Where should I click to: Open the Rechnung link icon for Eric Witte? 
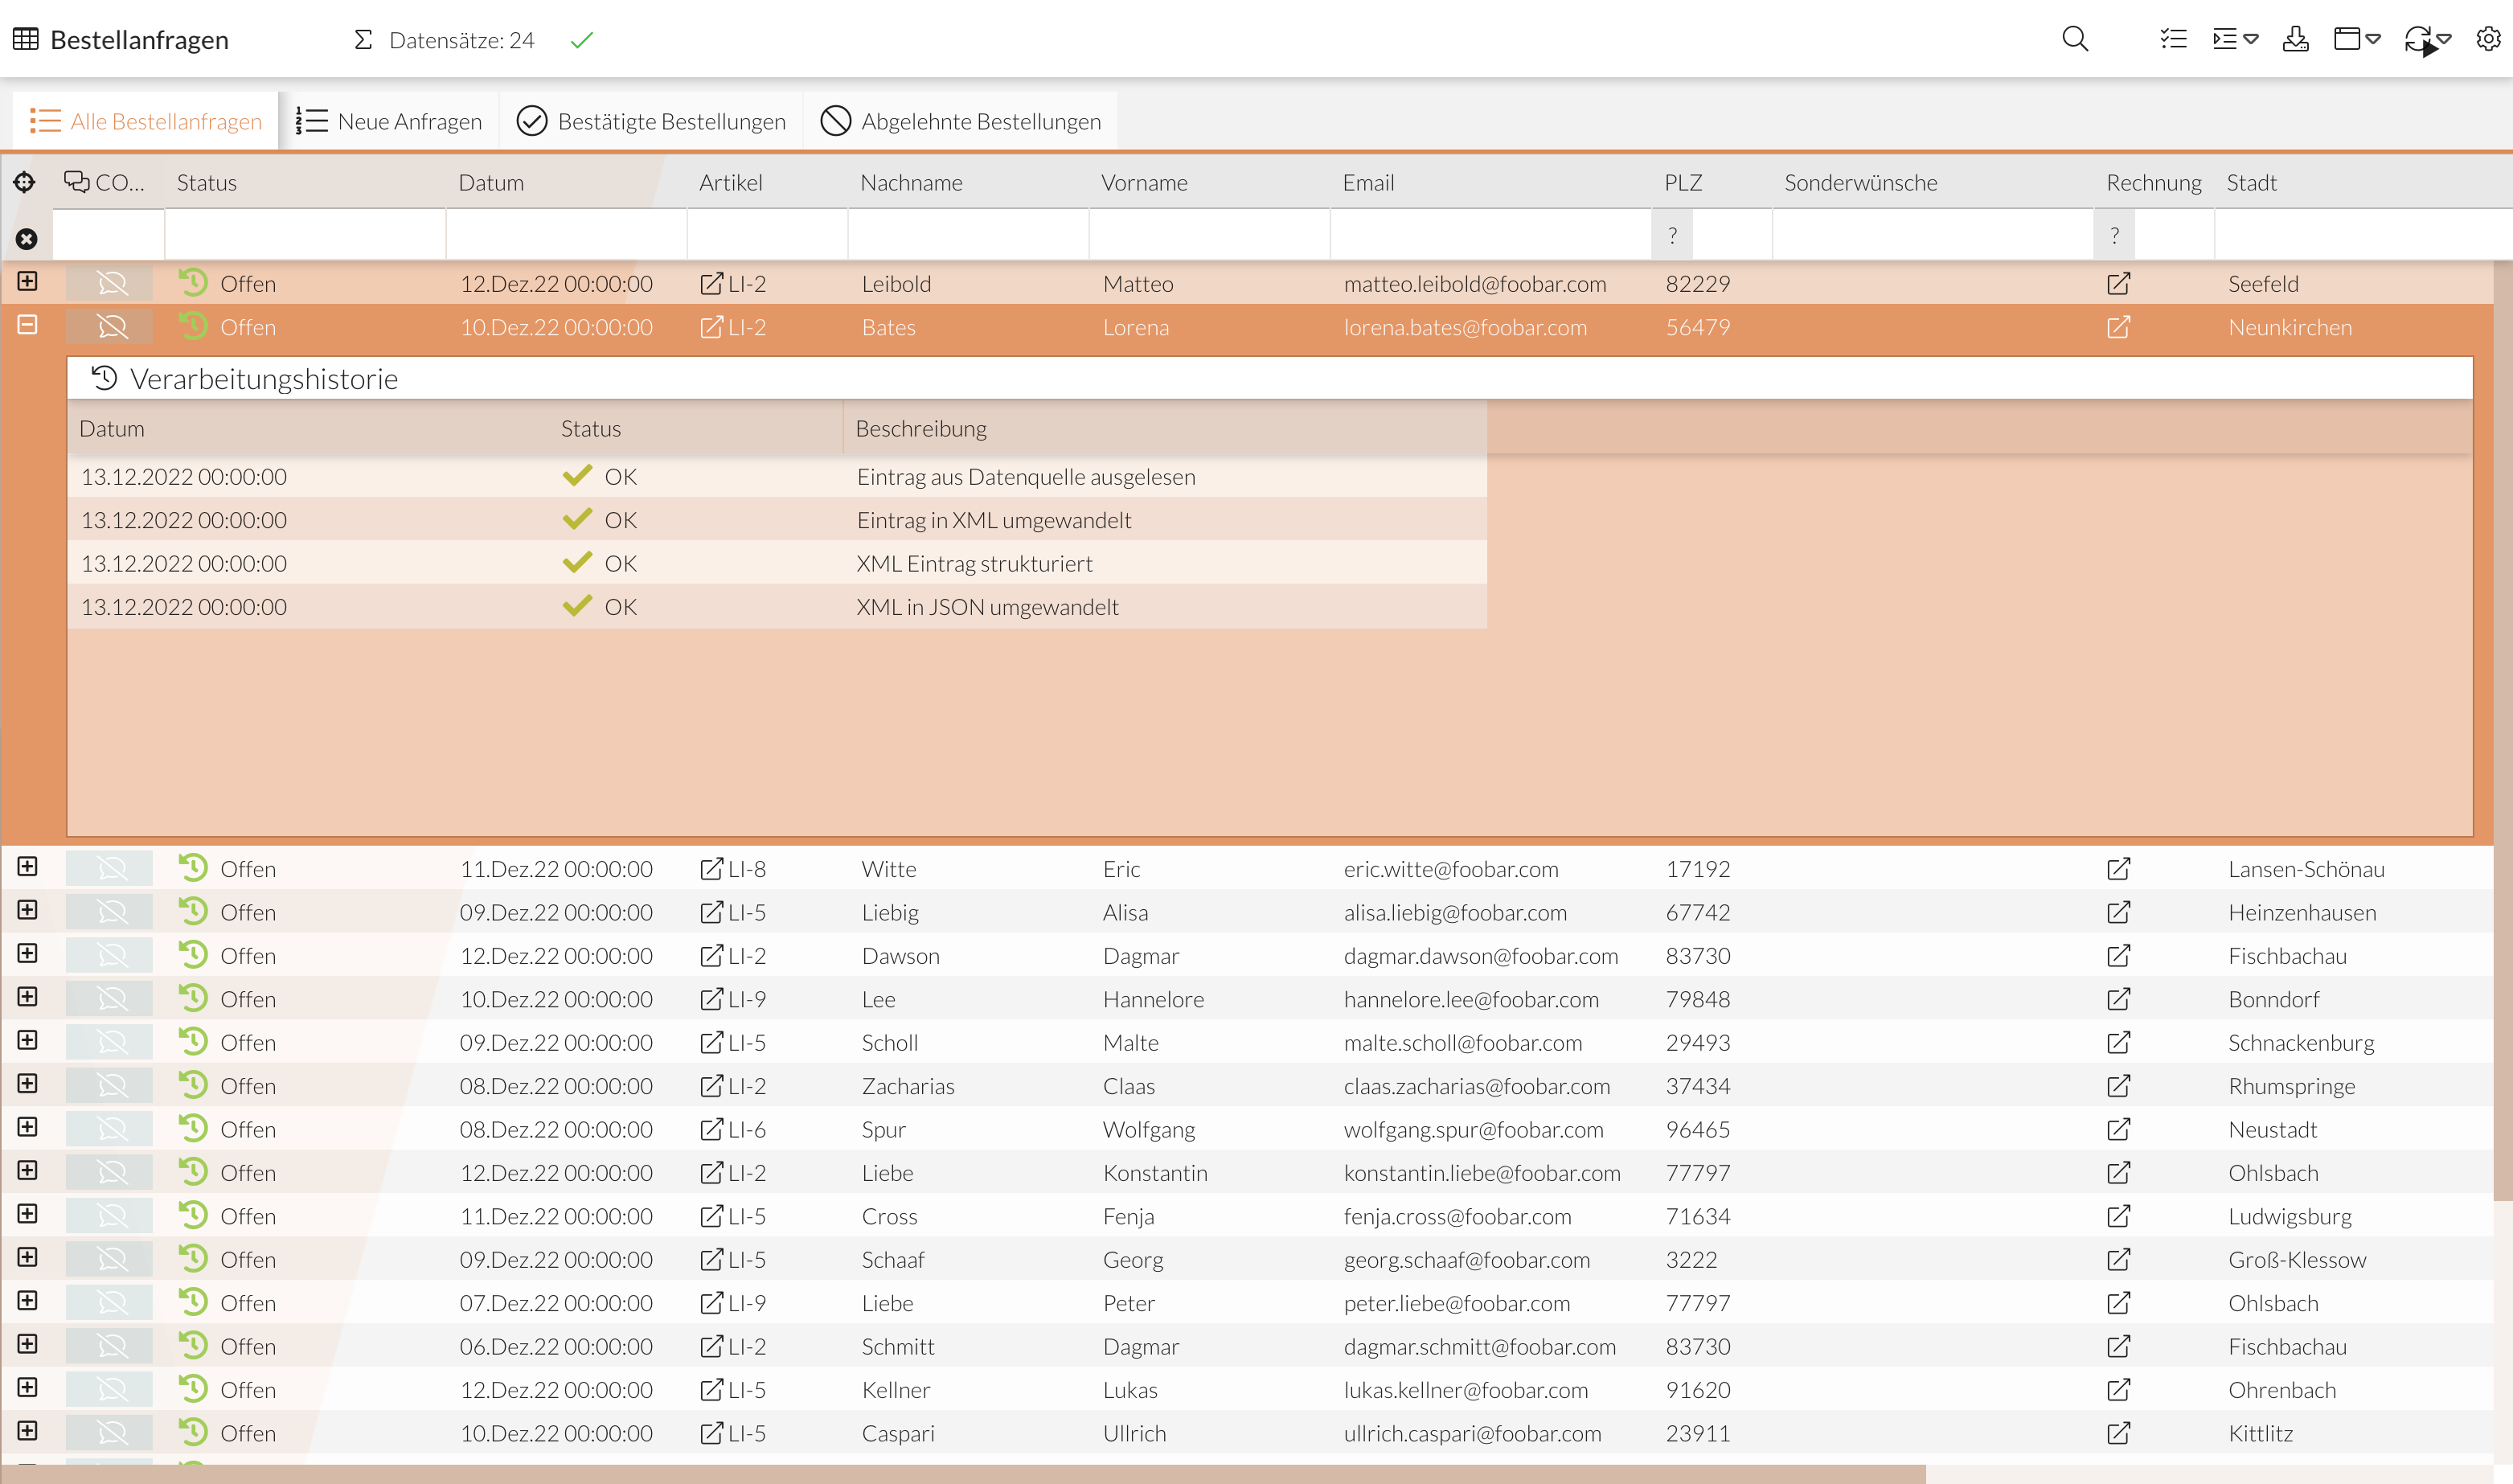[x=2118, y=869]
